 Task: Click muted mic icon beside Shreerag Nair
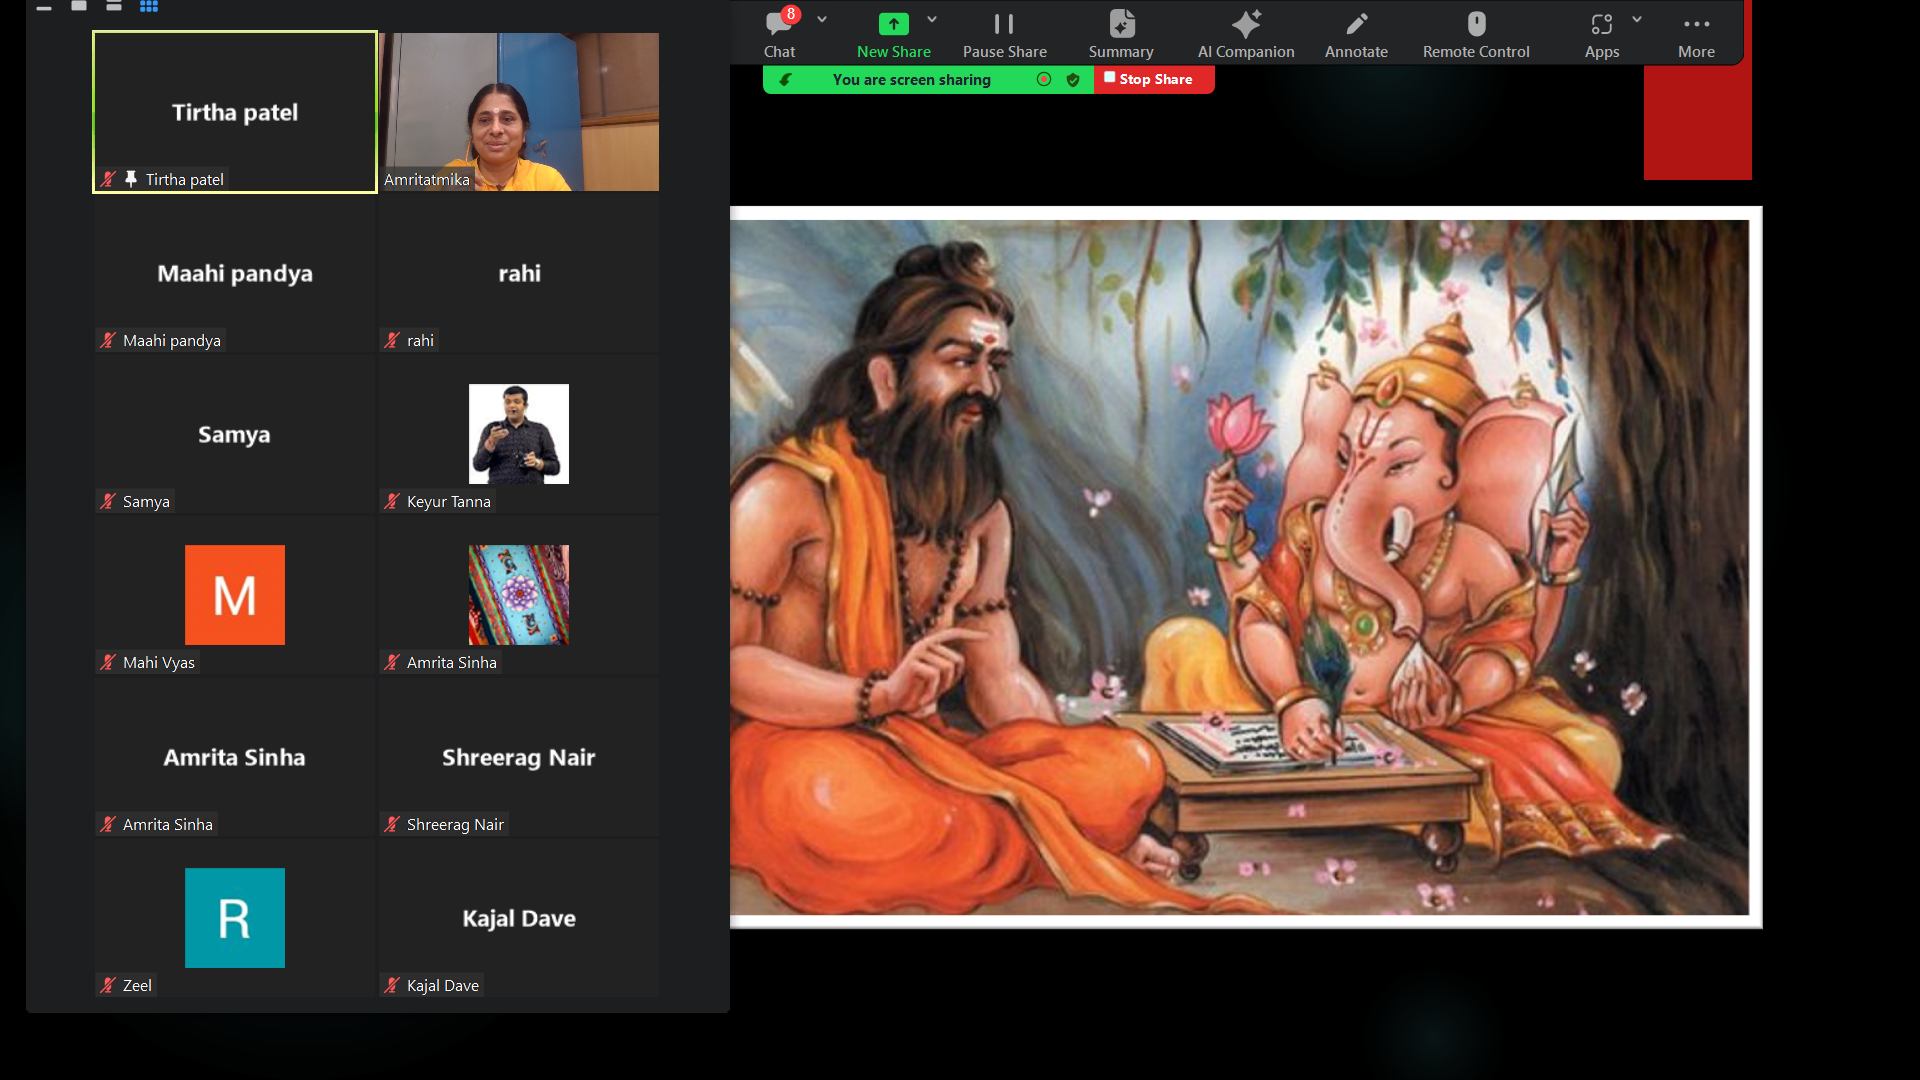tap(392, 824)
